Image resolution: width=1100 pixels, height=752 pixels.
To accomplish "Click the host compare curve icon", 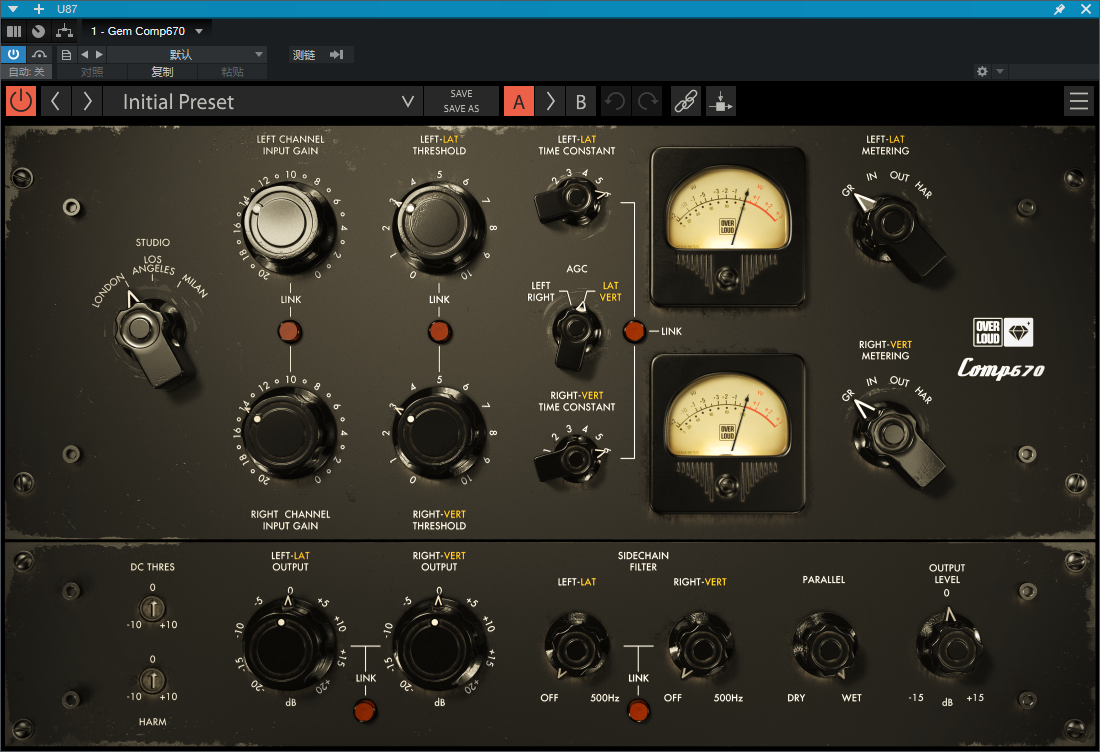I will click(39, 54).
